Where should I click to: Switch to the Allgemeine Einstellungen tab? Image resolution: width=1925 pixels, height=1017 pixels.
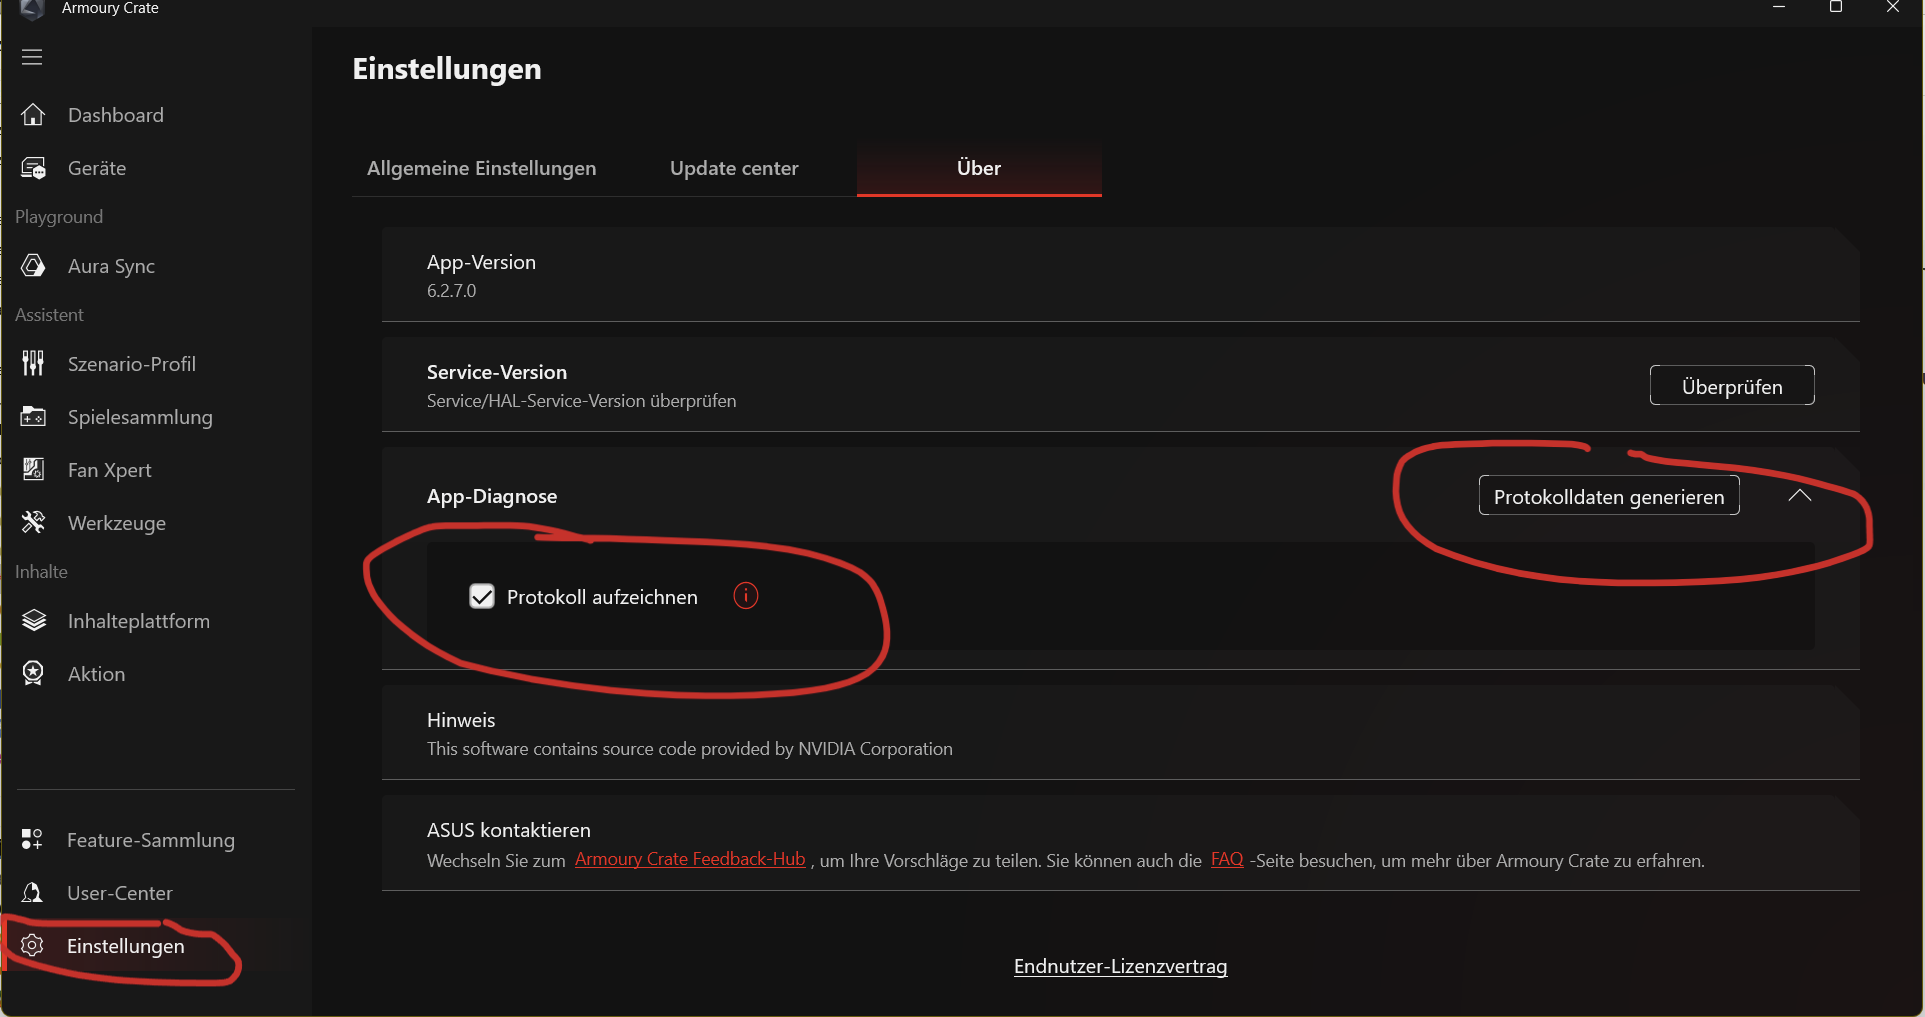coord(481,168)
